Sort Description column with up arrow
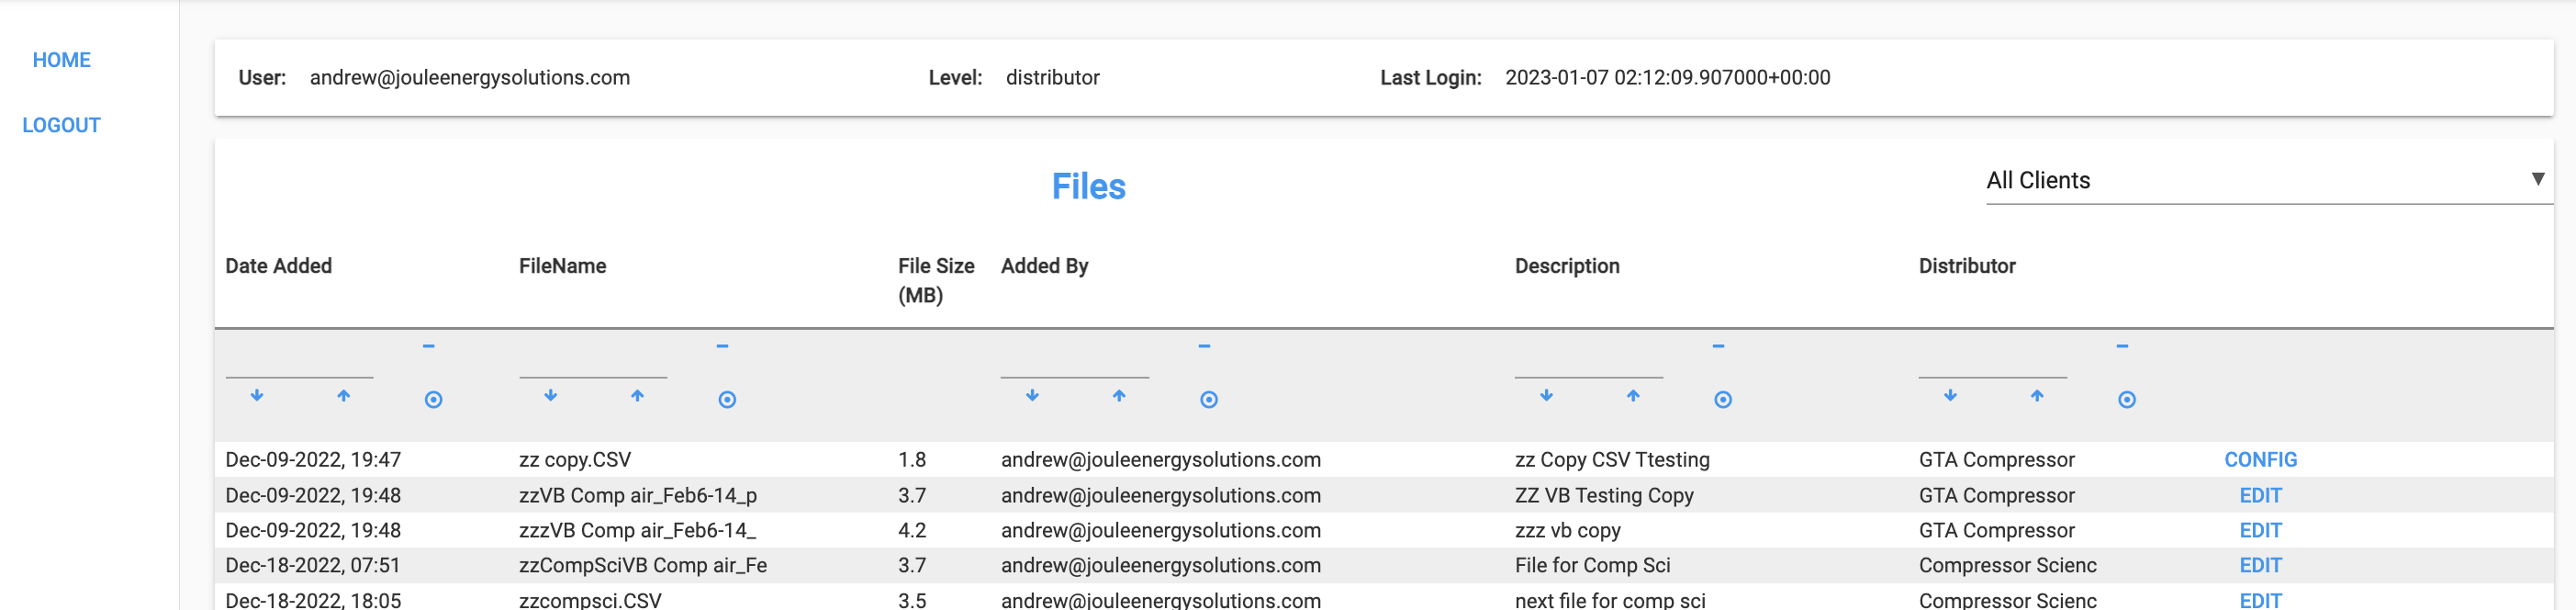This screenshot has height=610, width=2576. pos(1633,396)
